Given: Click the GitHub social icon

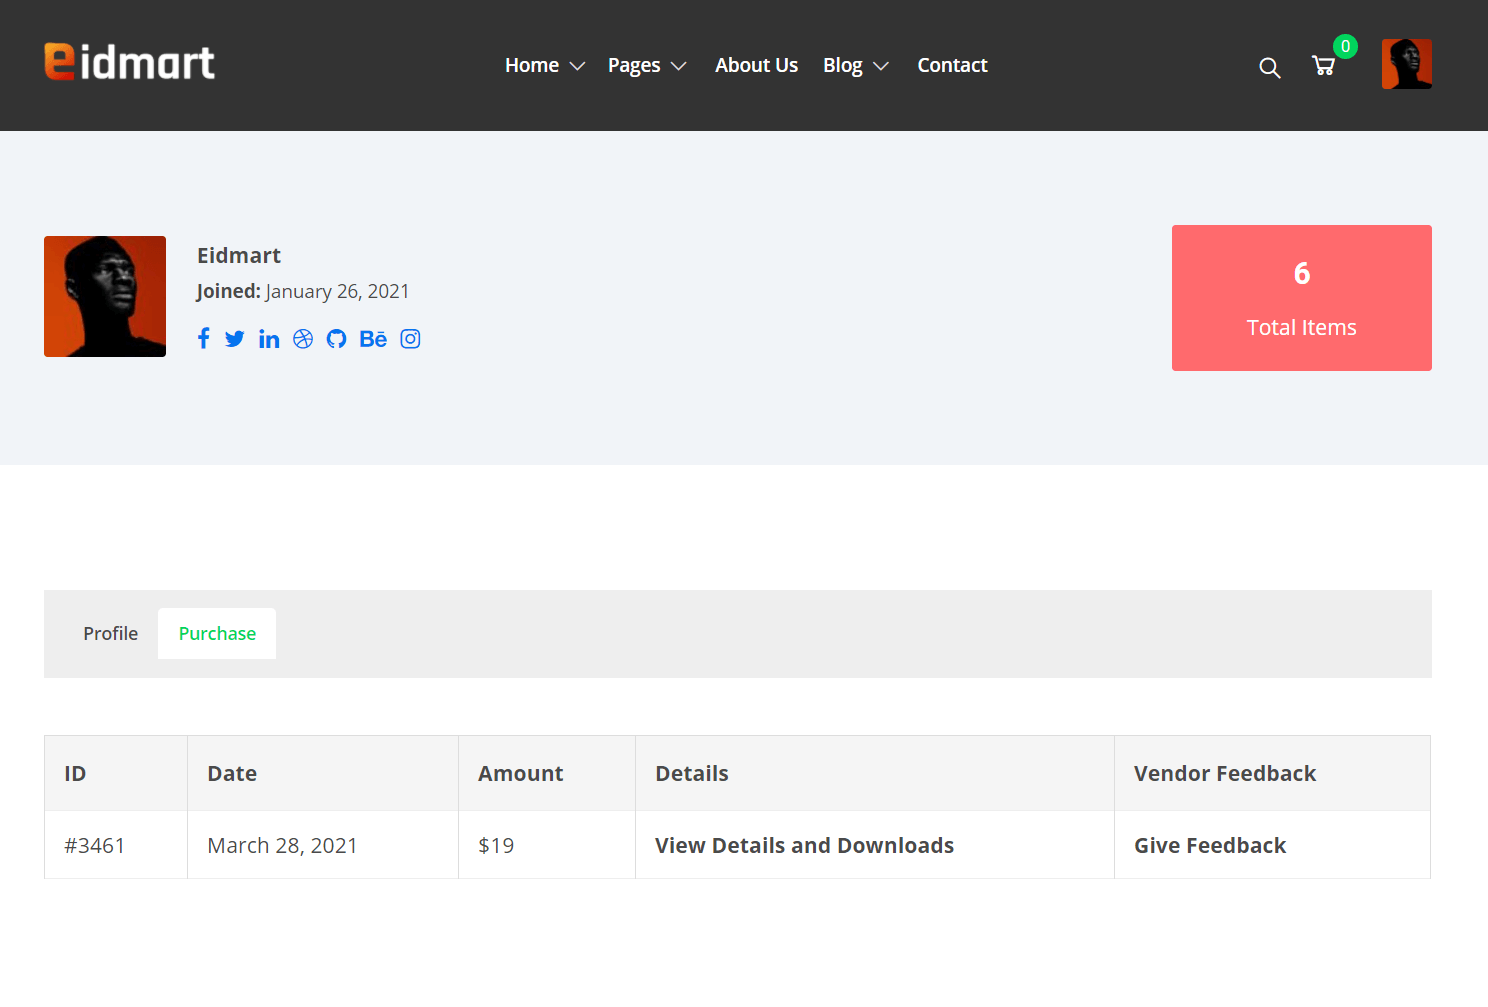Looking at the screenshot, I should tap(337, 338).
